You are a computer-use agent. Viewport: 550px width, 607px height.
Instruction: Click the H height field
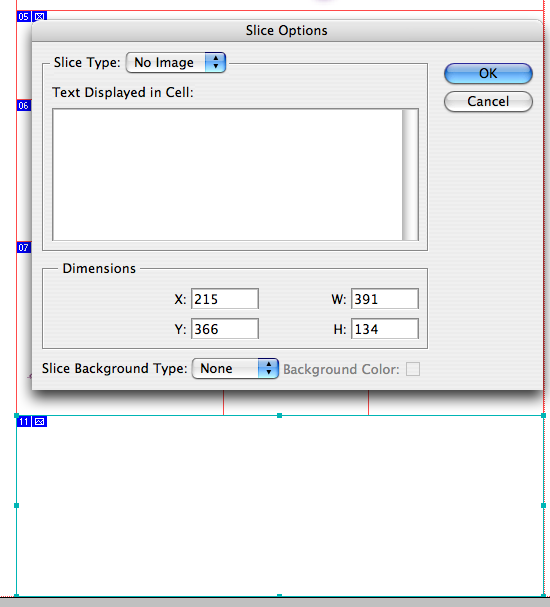[x=385, y=329]
